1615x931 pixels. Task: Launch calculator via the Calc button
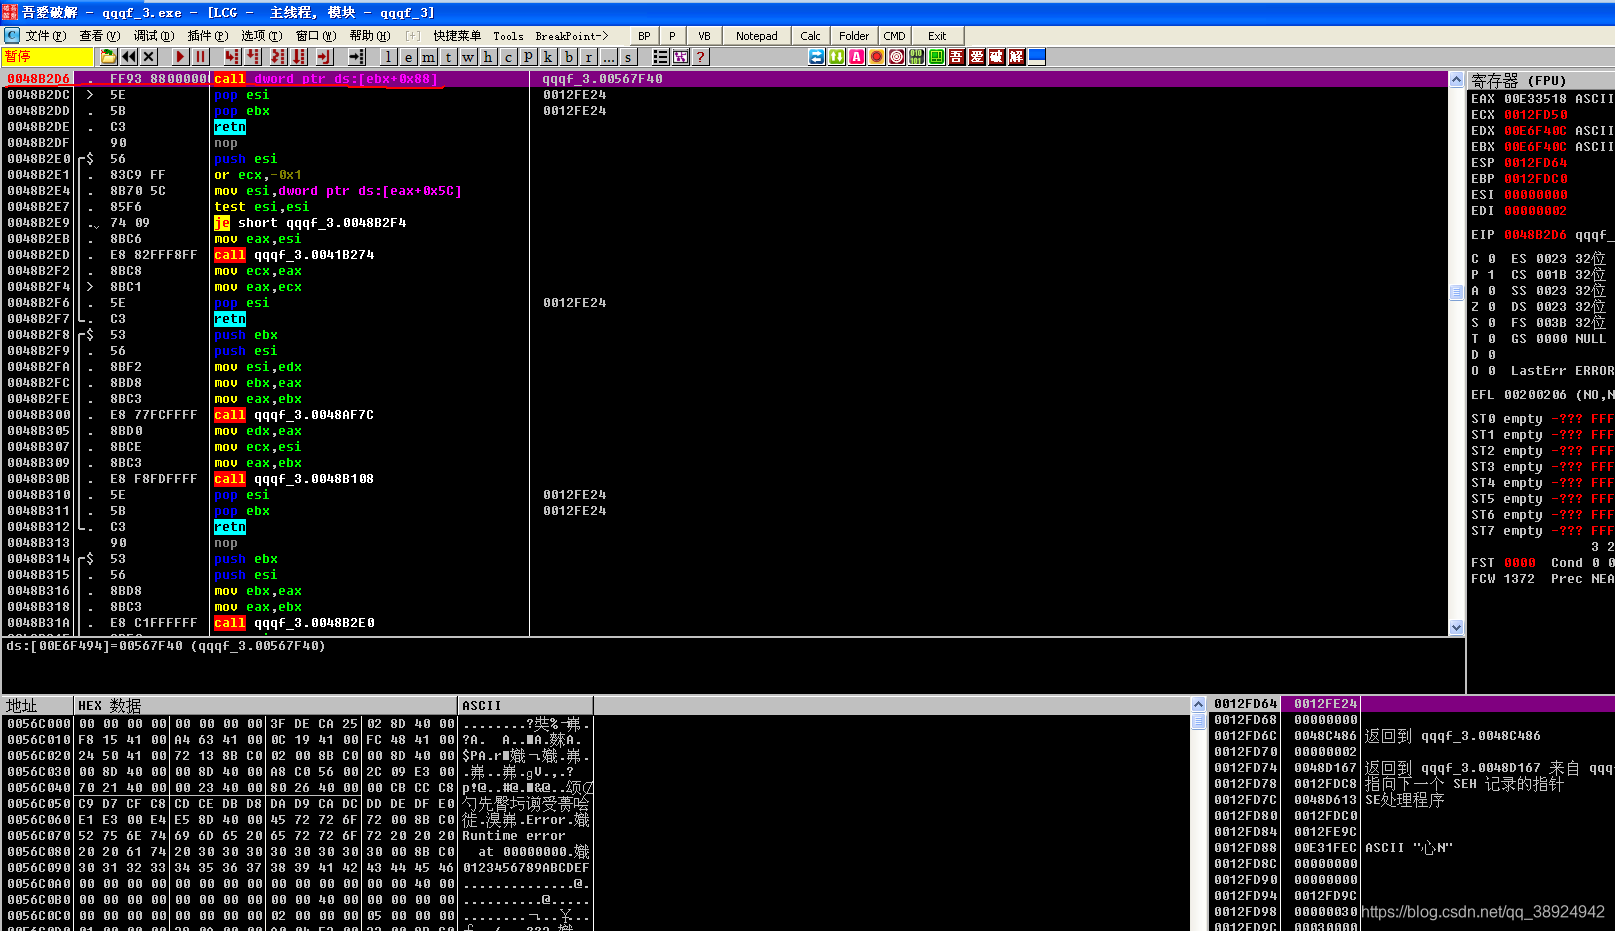tap(810, 36)
